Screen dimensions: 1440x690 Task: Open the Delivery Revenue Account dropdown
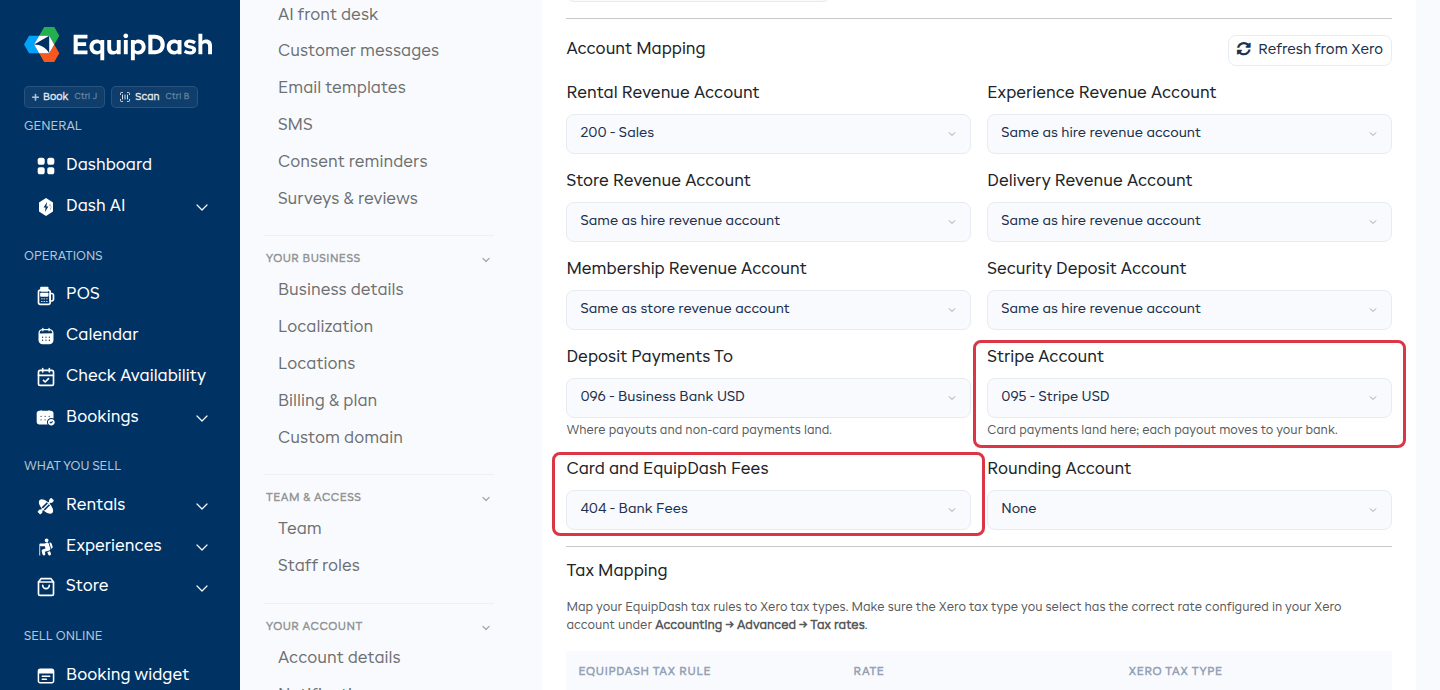point(1189,221)
